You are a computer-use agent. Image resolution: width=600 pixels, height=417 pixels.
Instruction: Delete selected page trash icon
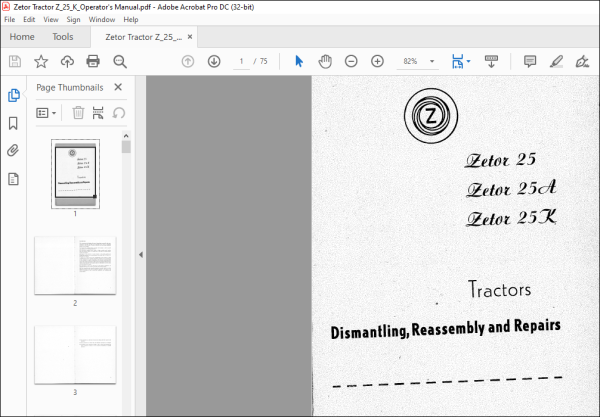point(78,113)
